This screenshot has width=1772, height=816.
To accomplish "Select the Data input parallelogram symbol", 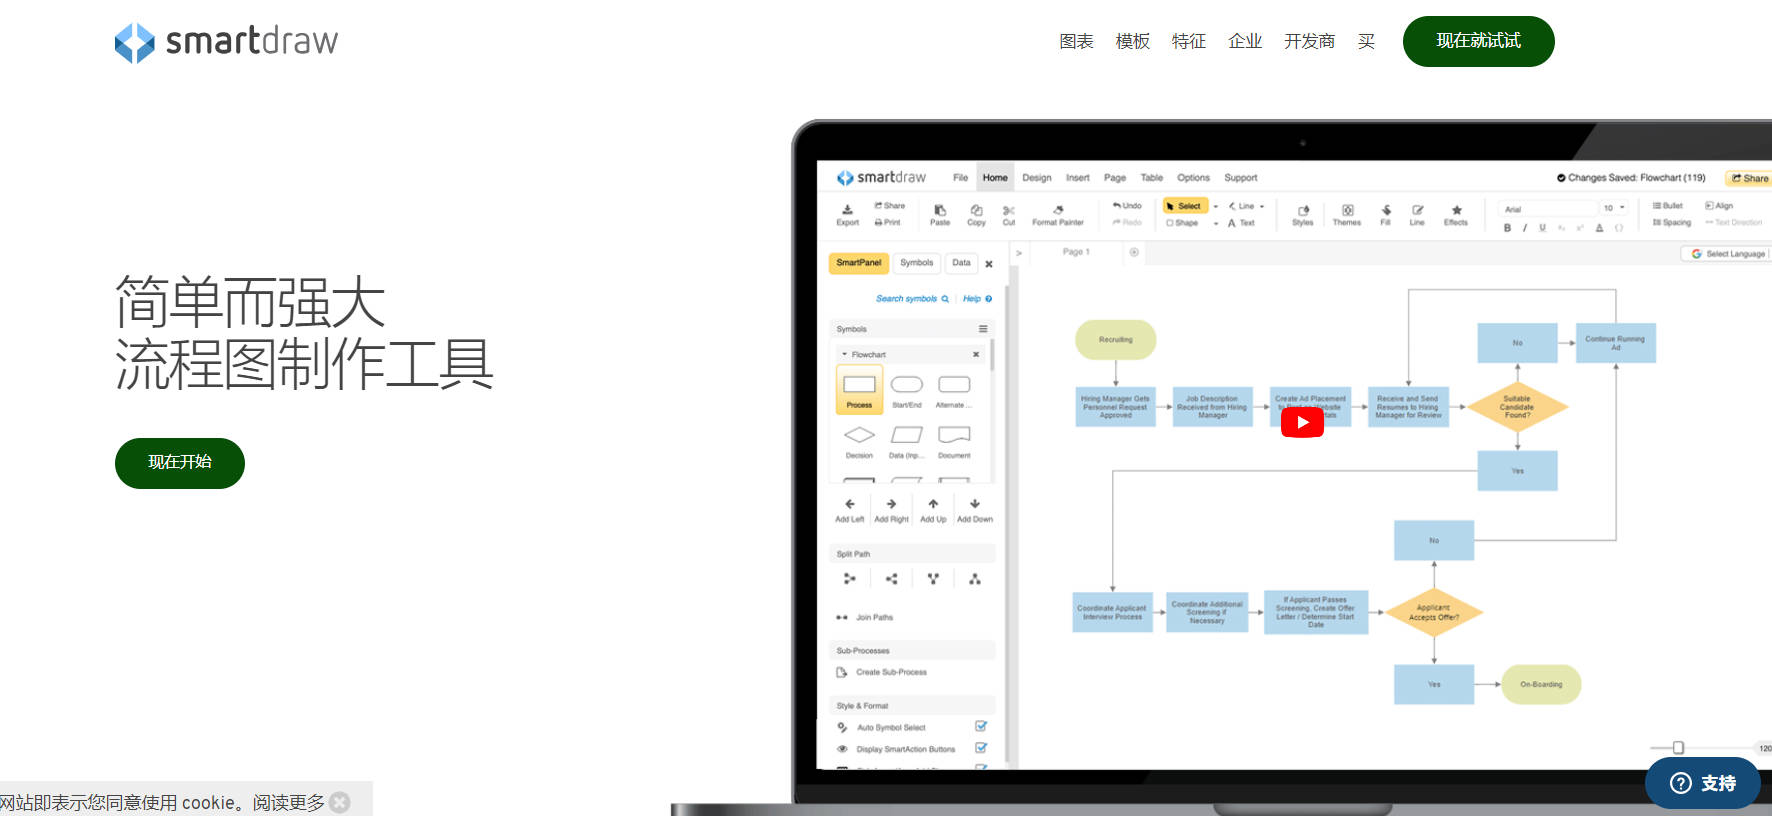I will click(x=907, y=441).
